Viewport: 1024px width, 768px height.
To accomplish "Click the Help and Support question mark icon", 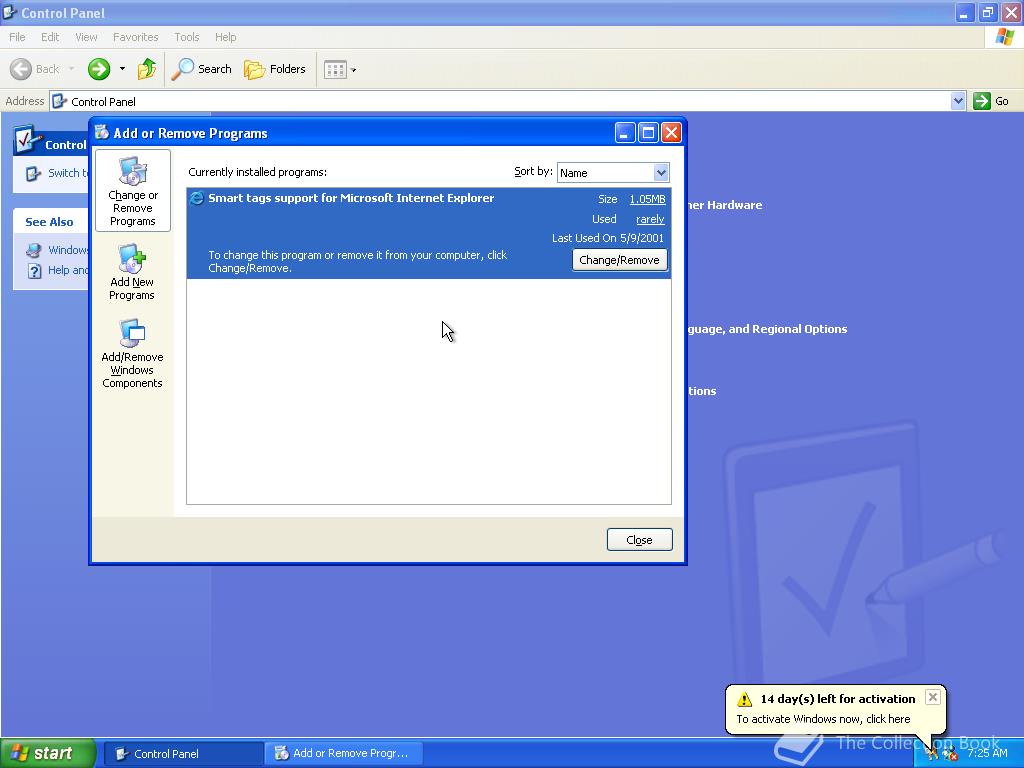I will 35,271.
